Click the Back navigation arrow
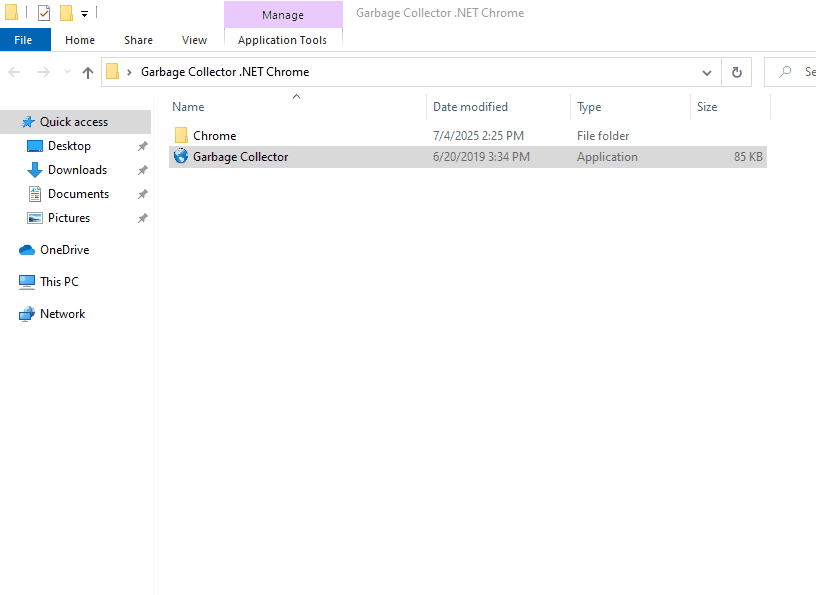The width and height of the screenshot is (816, 595). [15, 72]
